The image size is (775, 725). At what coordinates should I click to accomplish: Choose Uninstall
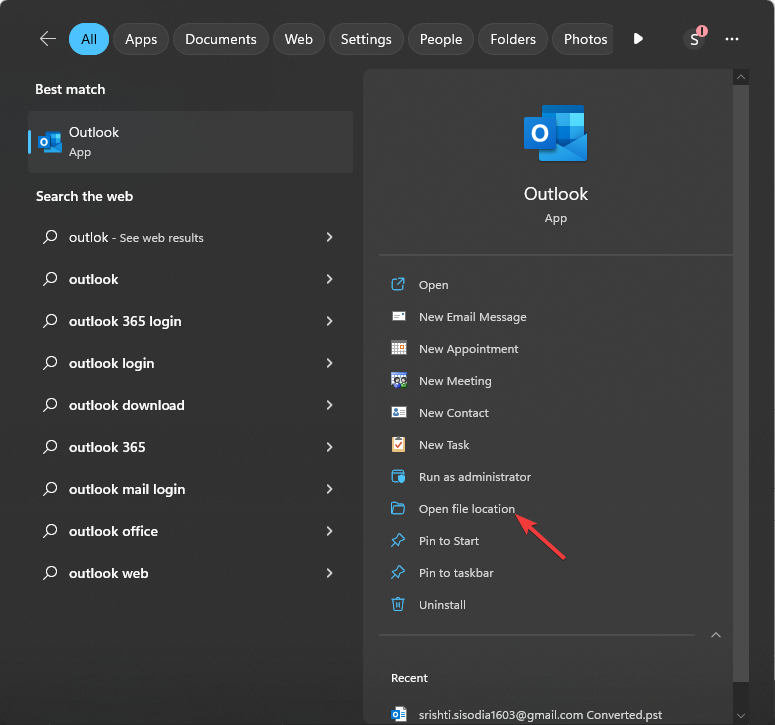coord(442,605)
